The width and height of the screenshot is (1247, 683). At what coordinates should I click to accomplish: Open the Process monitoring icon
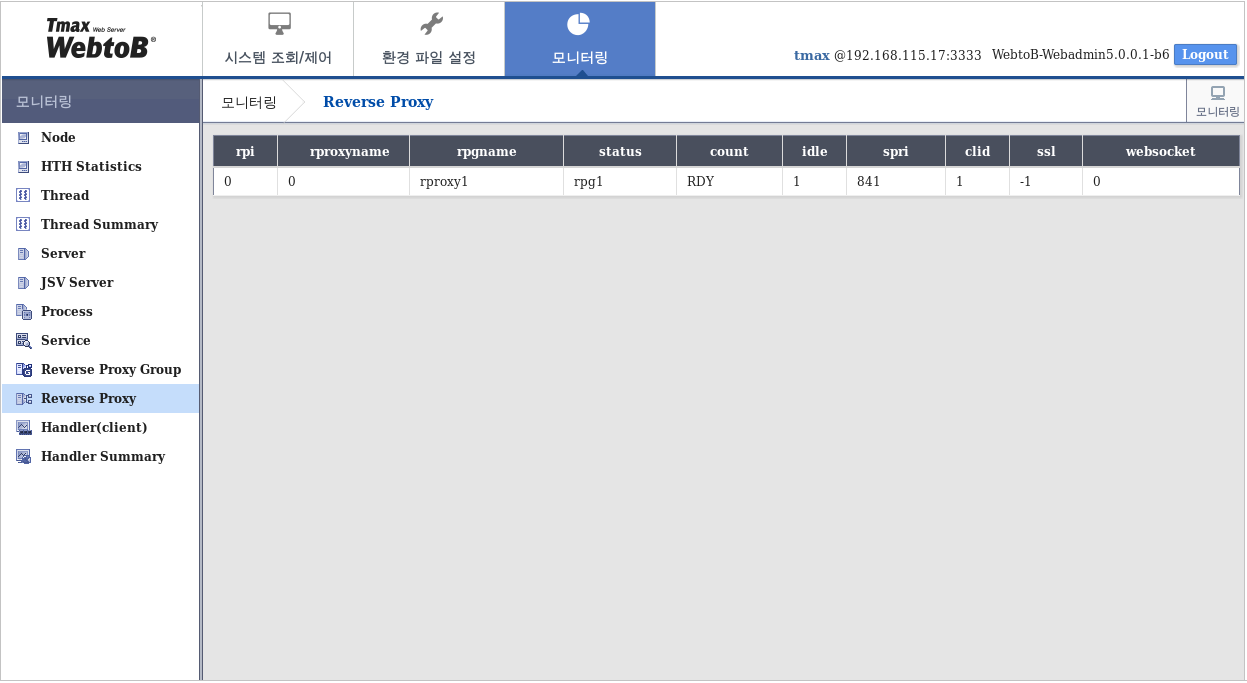(x=23, y=311)
